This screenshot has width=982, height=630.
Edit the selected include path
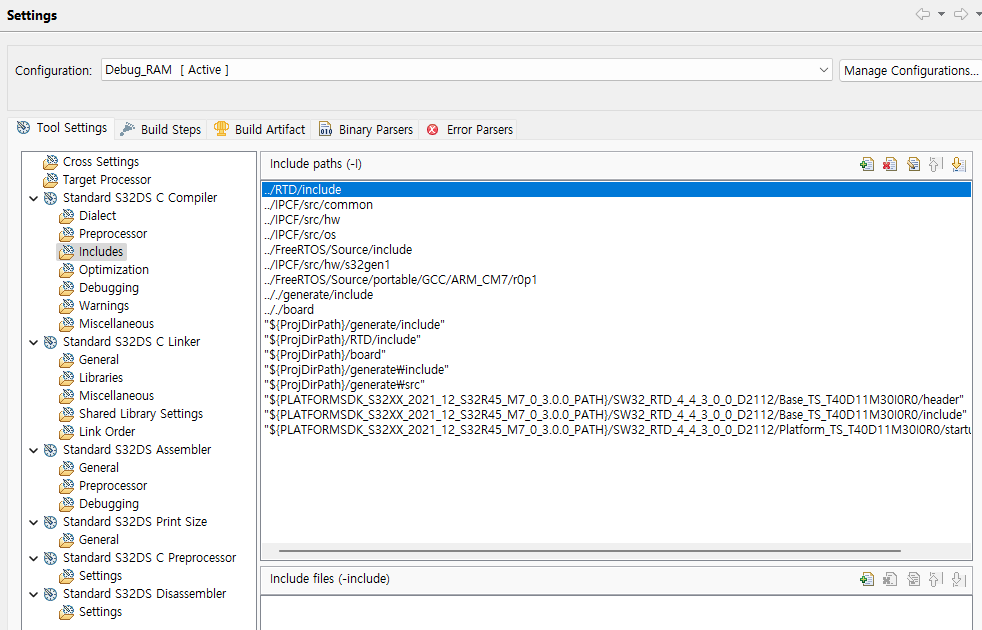click(x=913, y=165)
